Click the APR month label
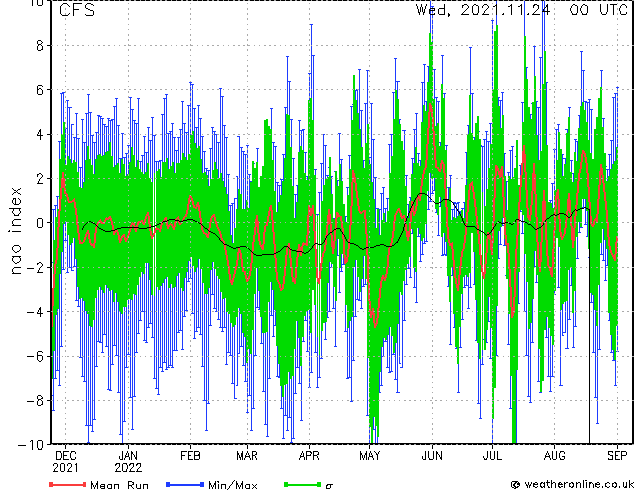 tap(309, 456)
